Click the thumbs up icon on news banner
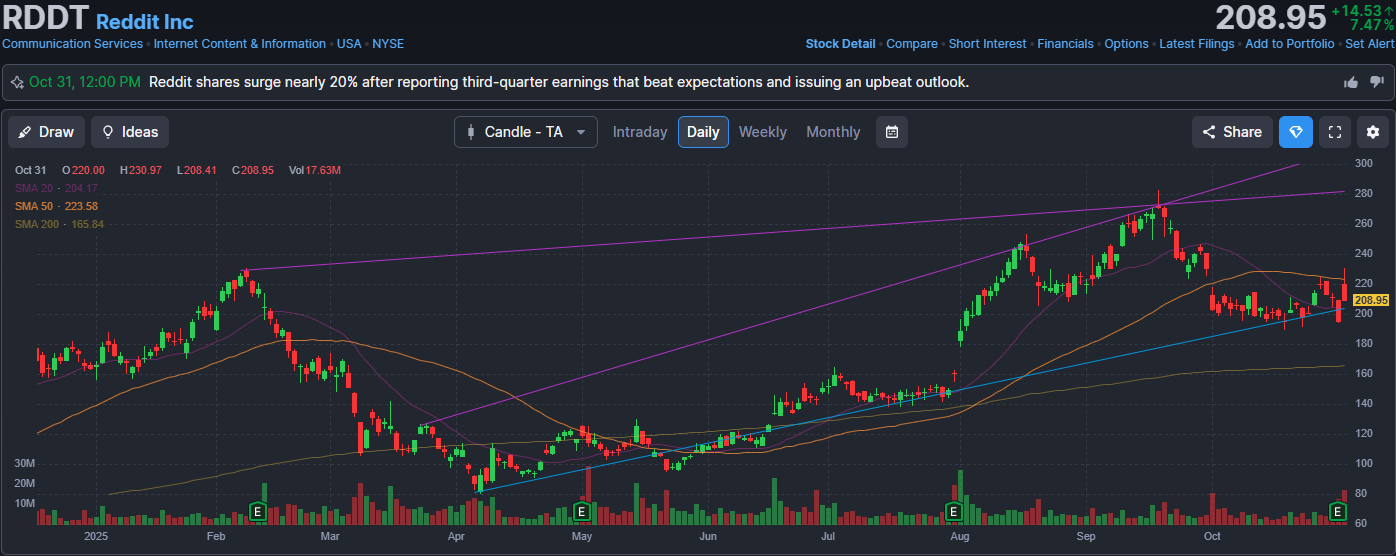The image size is (1396, 556). 1351,82
